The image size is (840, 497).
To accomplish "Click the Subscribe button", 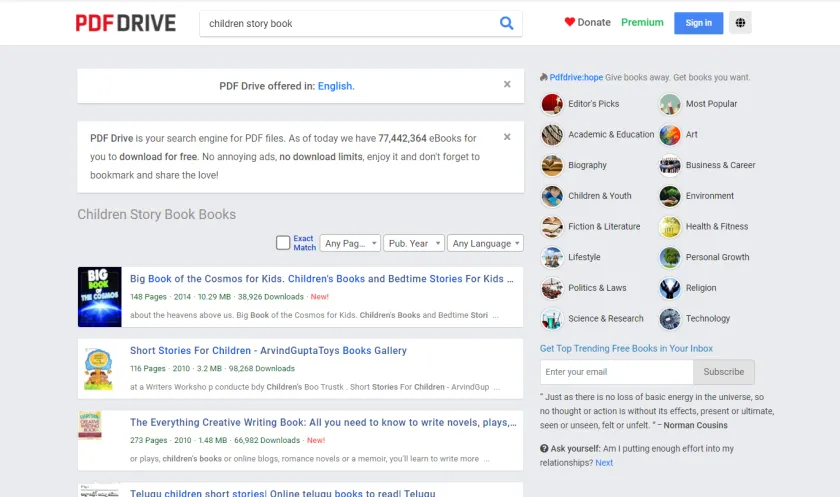I will point(724,372).
